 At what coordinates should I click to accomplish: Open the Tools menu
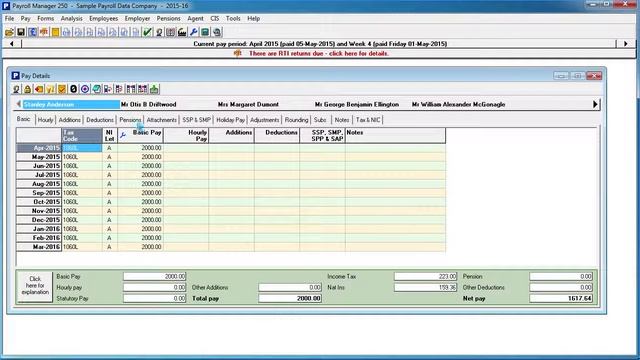tap(233, 18)
